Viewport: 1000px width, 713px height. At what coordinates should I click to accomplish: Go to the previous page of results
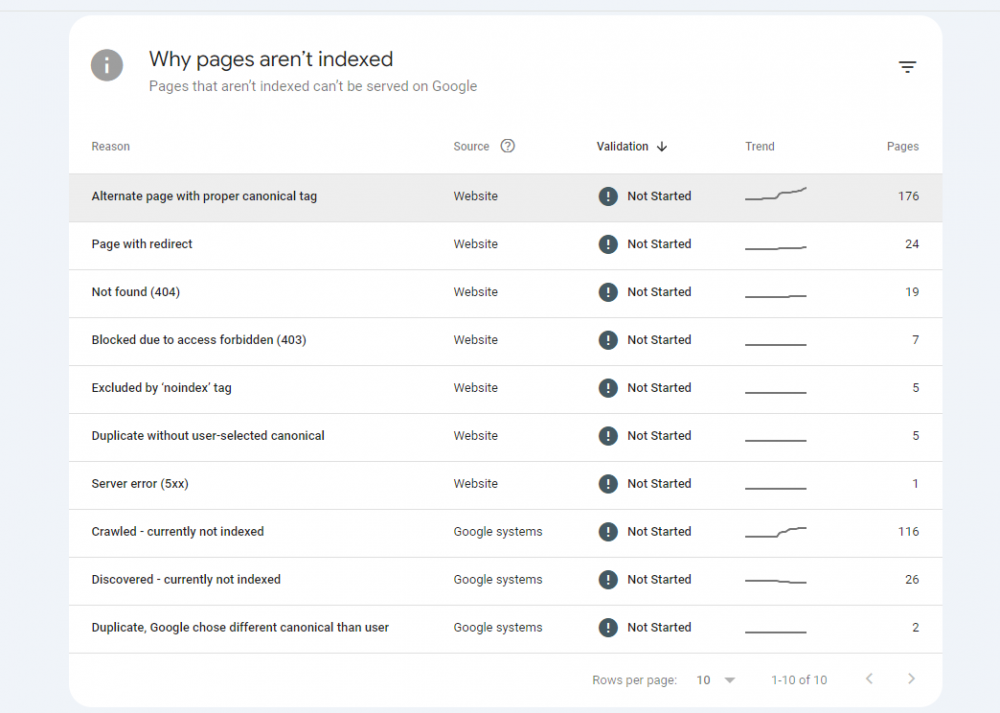pos(869,679)
